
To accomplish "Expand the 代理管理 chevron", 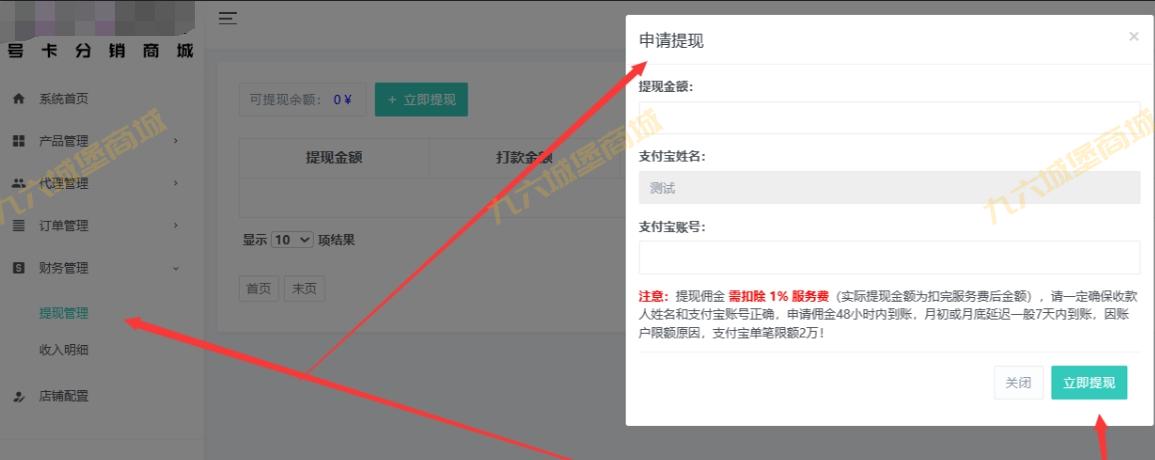I will pos(175,183).
